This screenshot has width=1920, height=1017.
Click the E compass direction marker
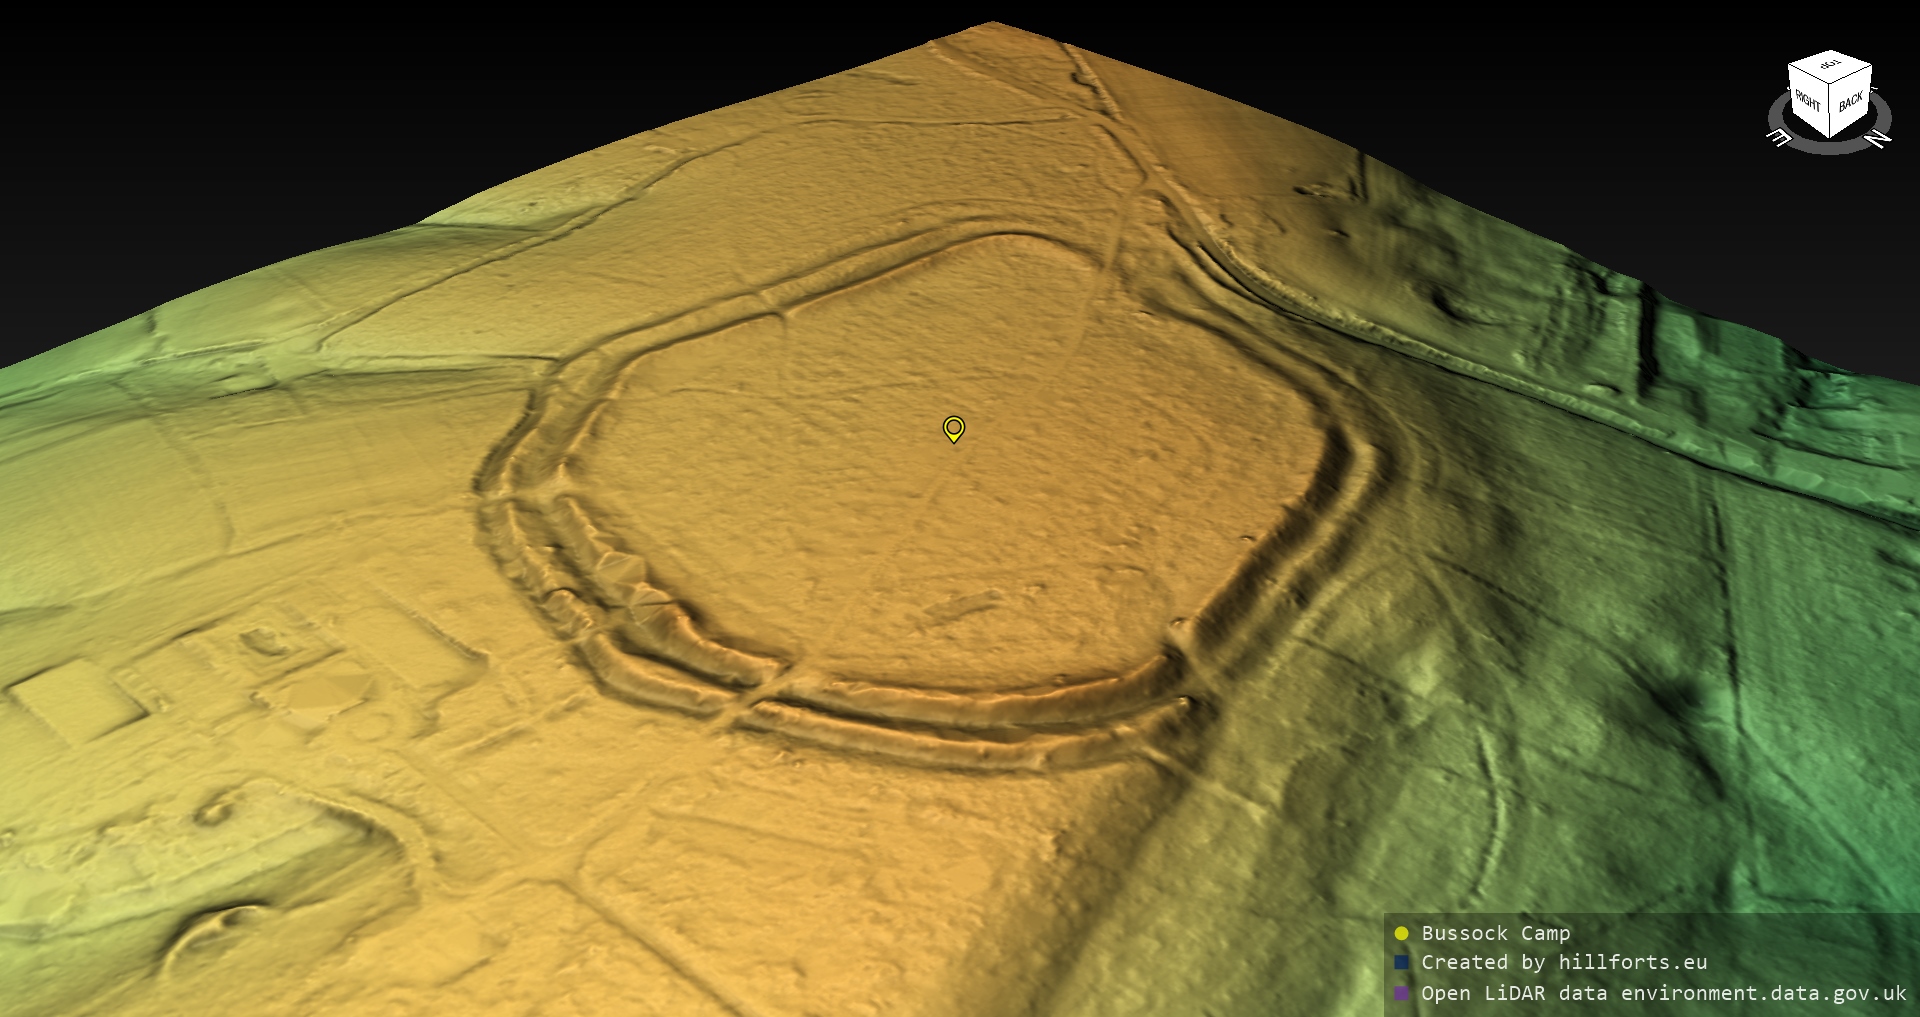click(1780, 137)
